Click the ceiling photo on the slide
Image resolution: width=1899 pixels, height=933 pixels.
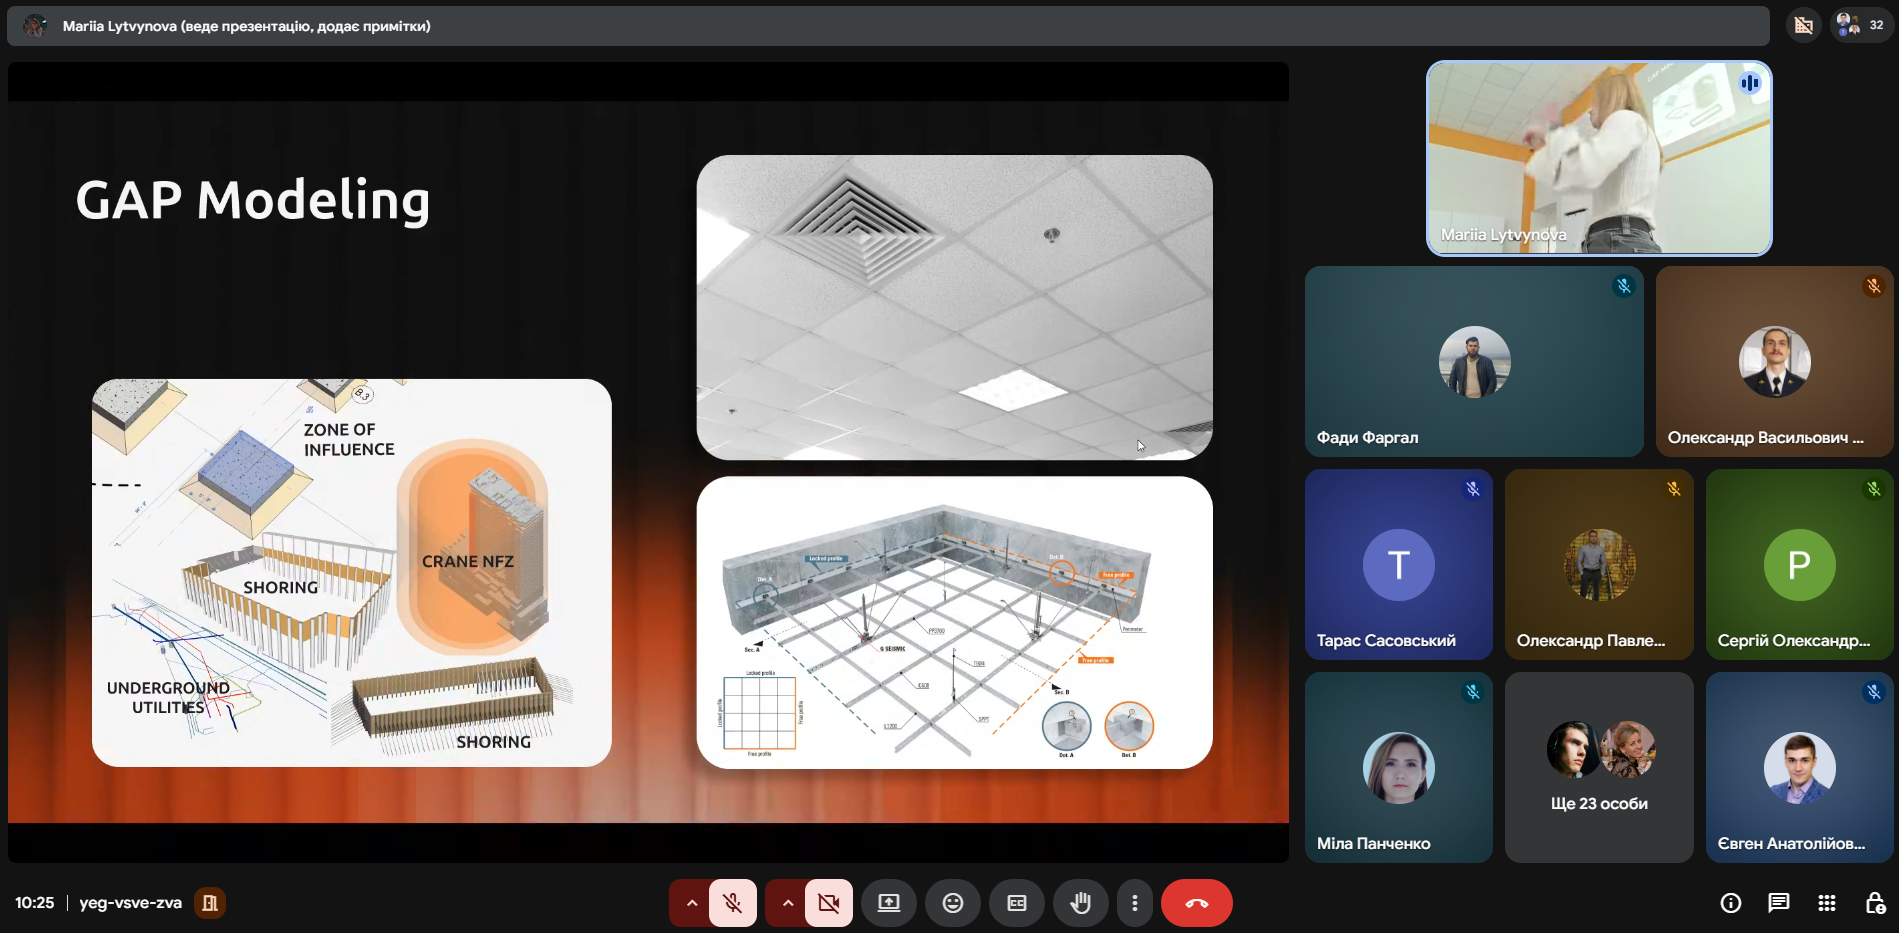(x=955, y=307)
